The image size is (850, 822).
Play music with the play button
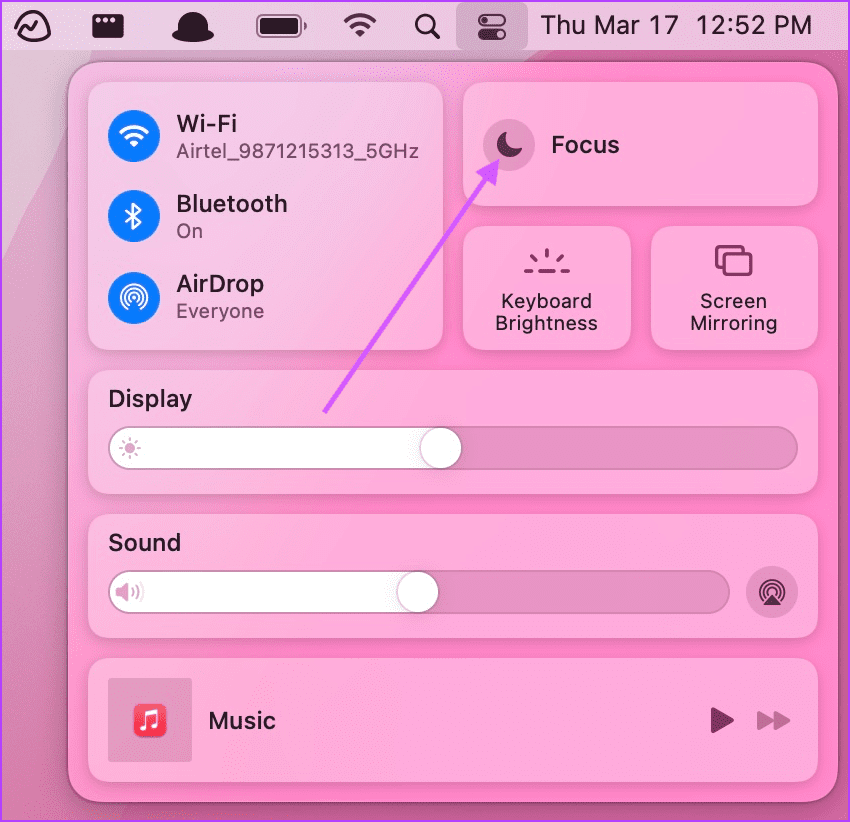722,721
